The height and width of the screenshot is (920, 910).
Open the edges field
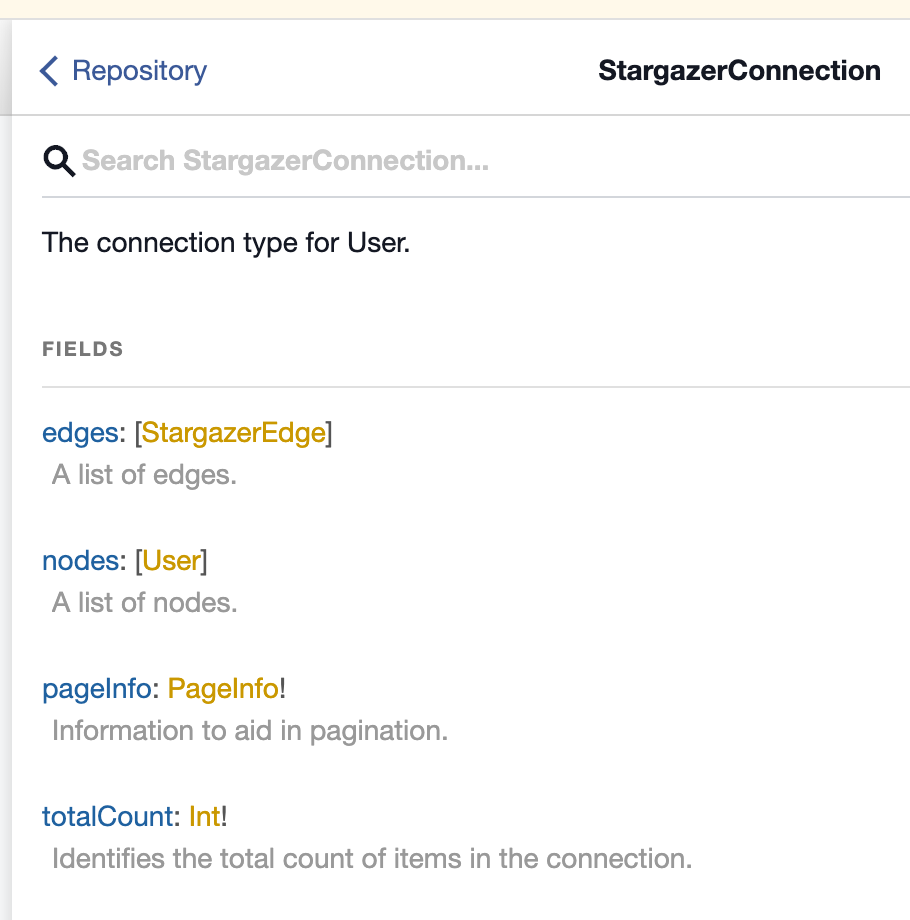click(x=80, y=433)
